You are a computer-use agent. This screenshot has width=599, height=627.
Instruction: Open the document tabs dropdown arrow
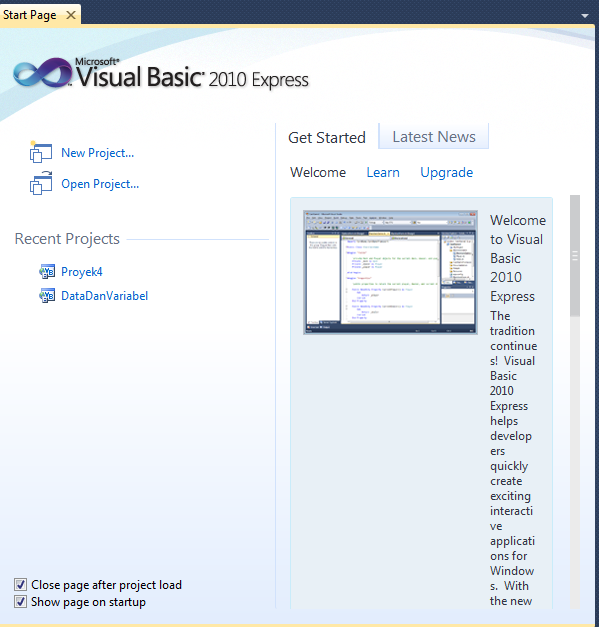point(585,16)
